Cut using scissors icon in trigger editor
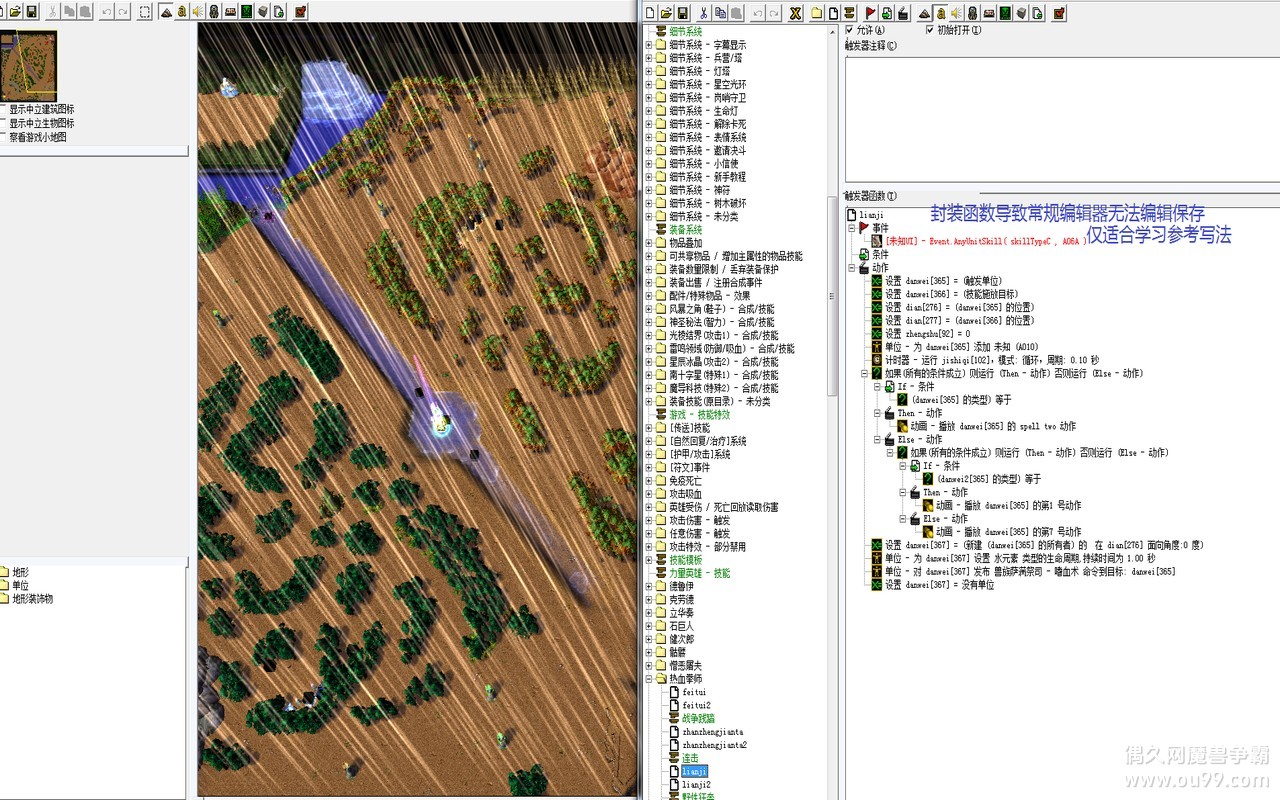The image size is (1280, 800). click(x=704, y=13)
